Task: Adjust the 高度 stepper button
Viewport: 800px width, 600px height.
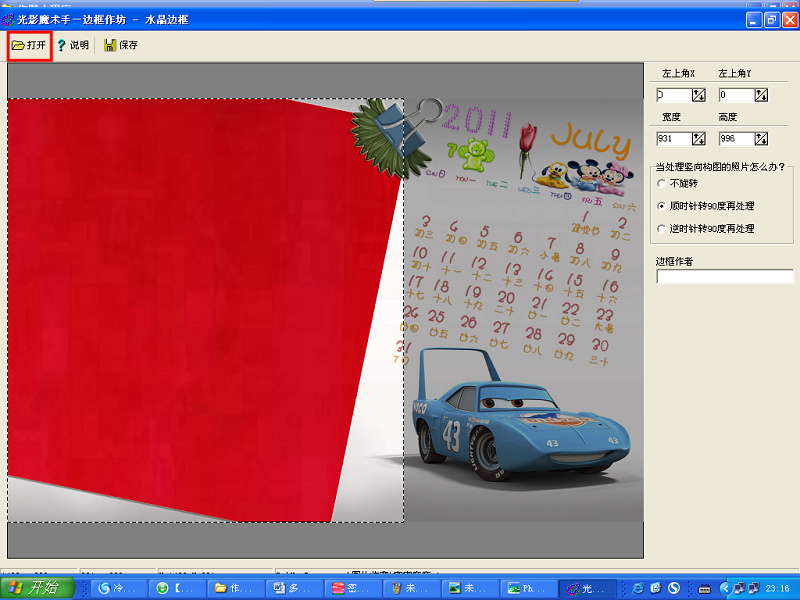Action: tap(761, 139)
